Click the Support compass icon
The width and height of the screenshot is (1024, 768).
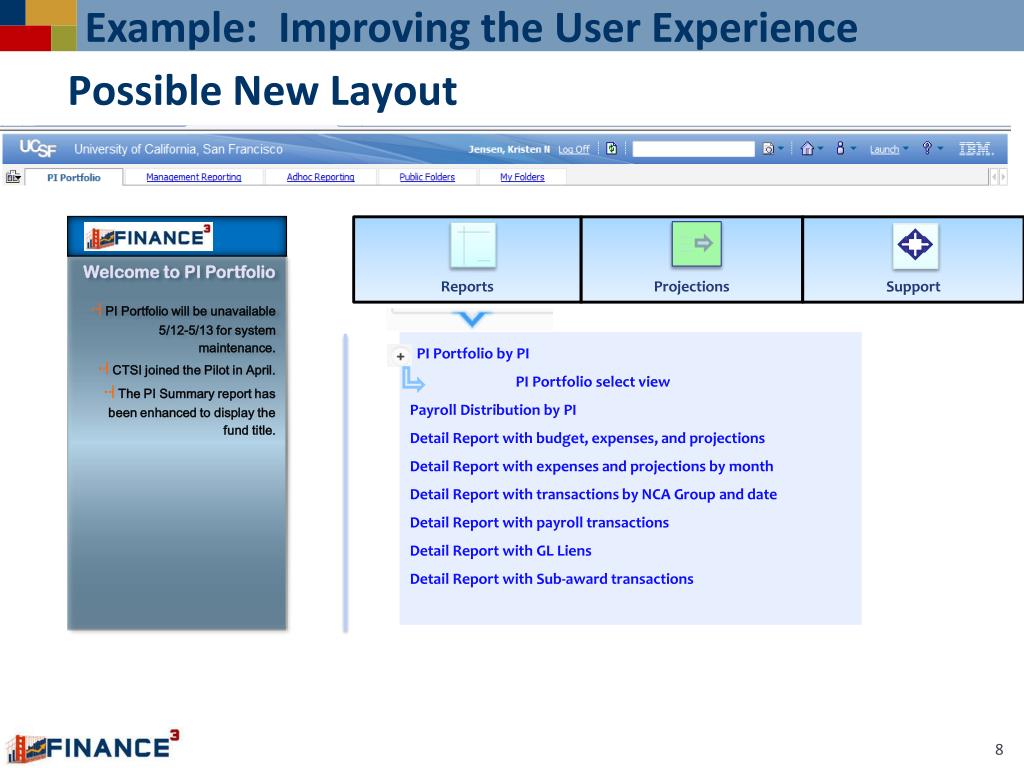915,246
